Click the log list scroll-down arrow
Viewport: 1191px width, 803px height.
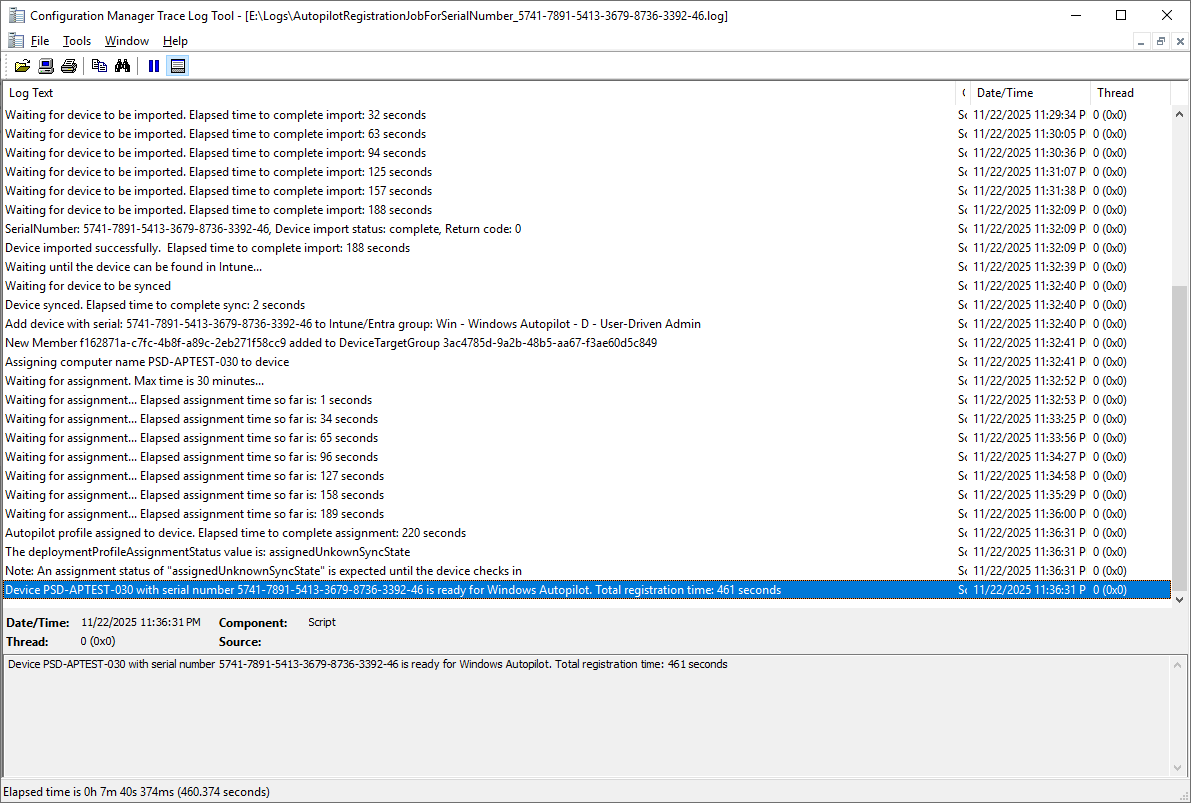(1179, 599)
